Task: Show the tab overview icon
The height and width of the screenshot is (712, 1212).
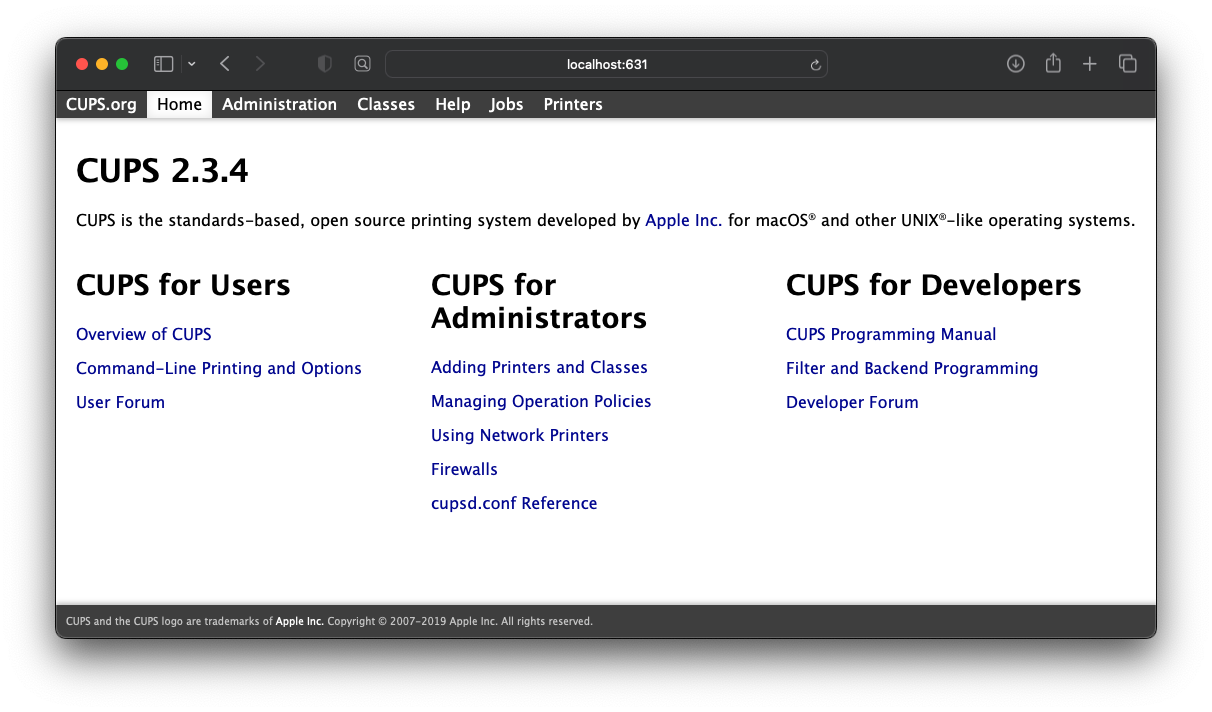Action: 1127,64
